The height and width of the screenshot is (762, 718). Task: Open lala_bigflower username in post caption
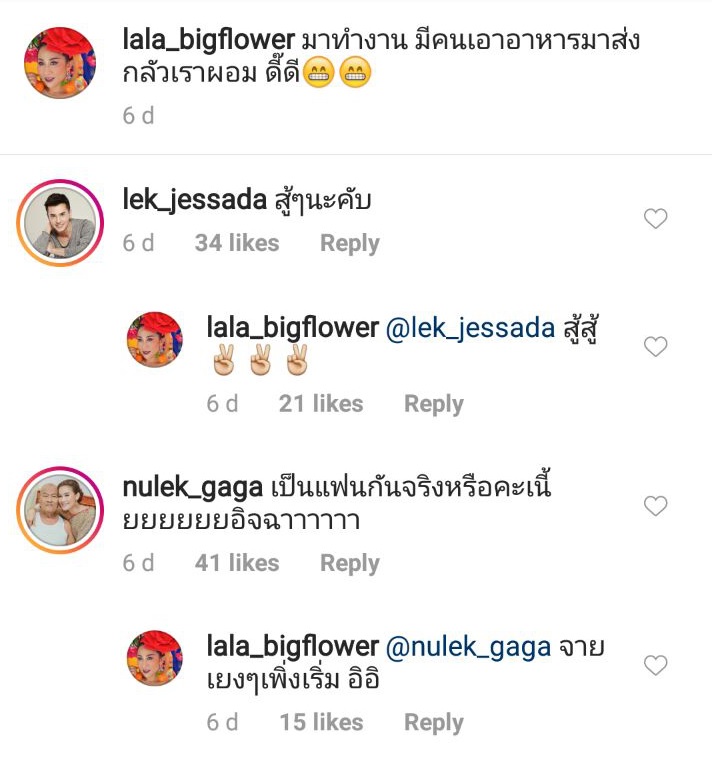click(209, 39)
